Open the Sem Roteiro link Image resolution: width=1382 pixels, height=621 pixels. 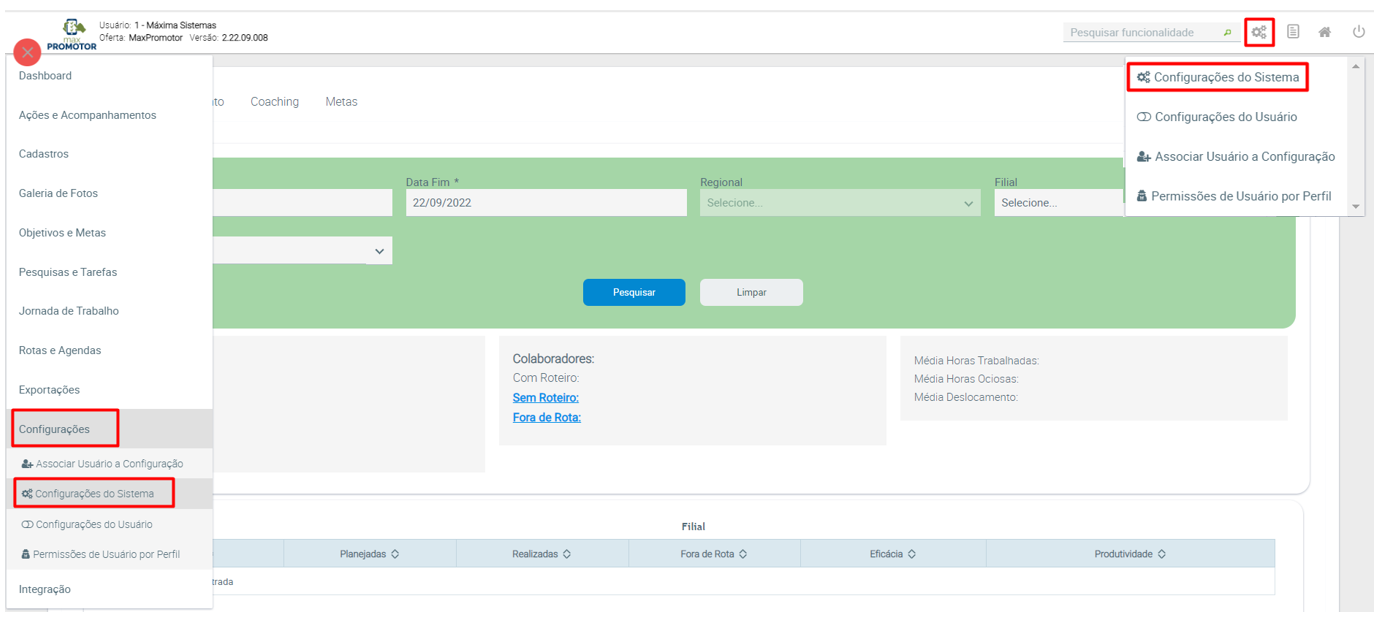545,398
